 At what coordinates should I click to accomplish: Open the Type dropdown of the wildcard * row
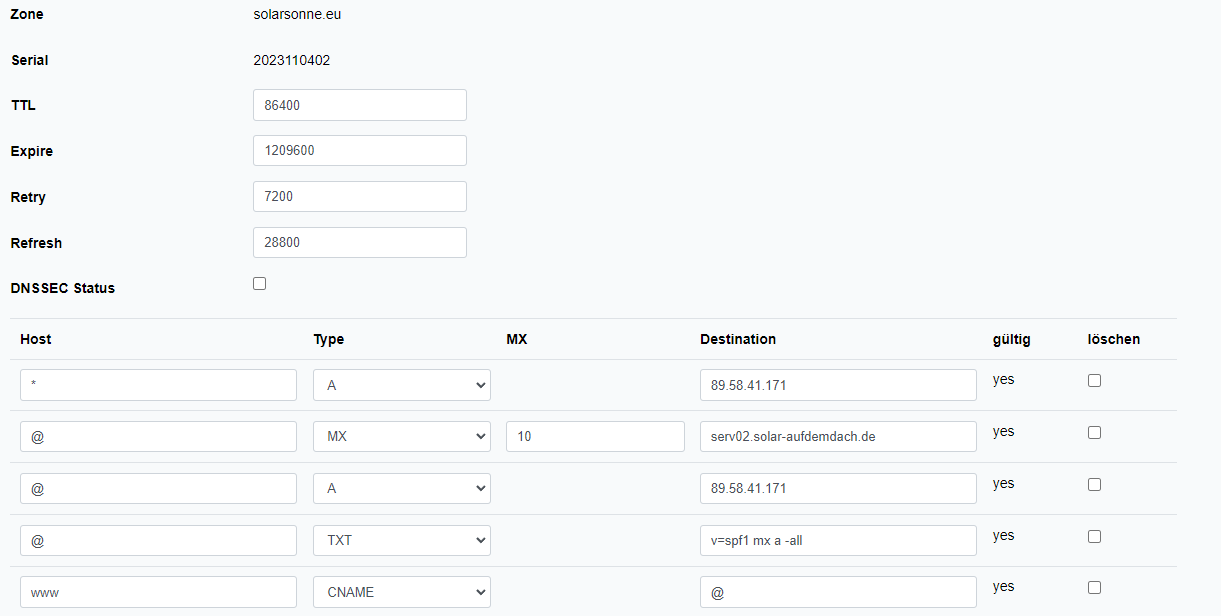coord(401,385)
